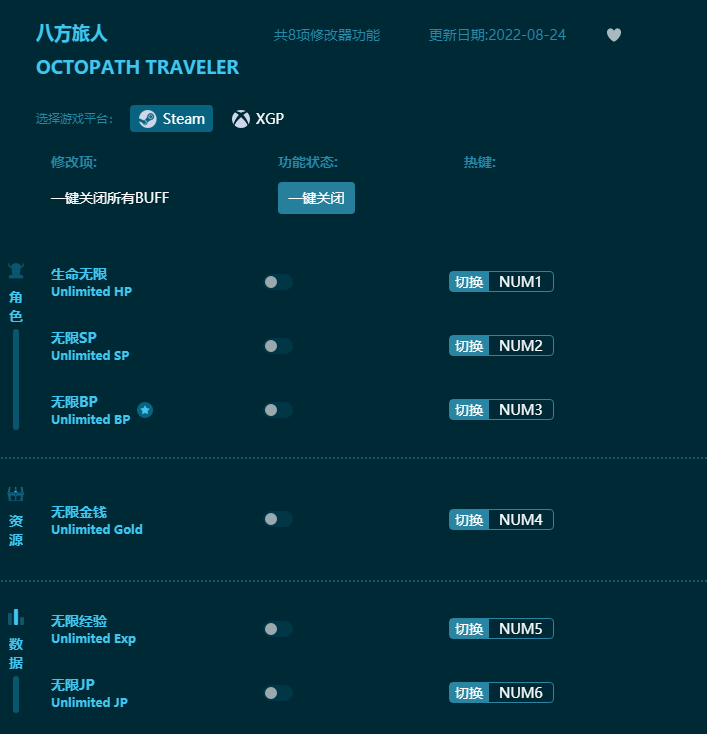Click the Xbox logo icon
This screenshot has height=734, width=707.
[x=241, y=119]
